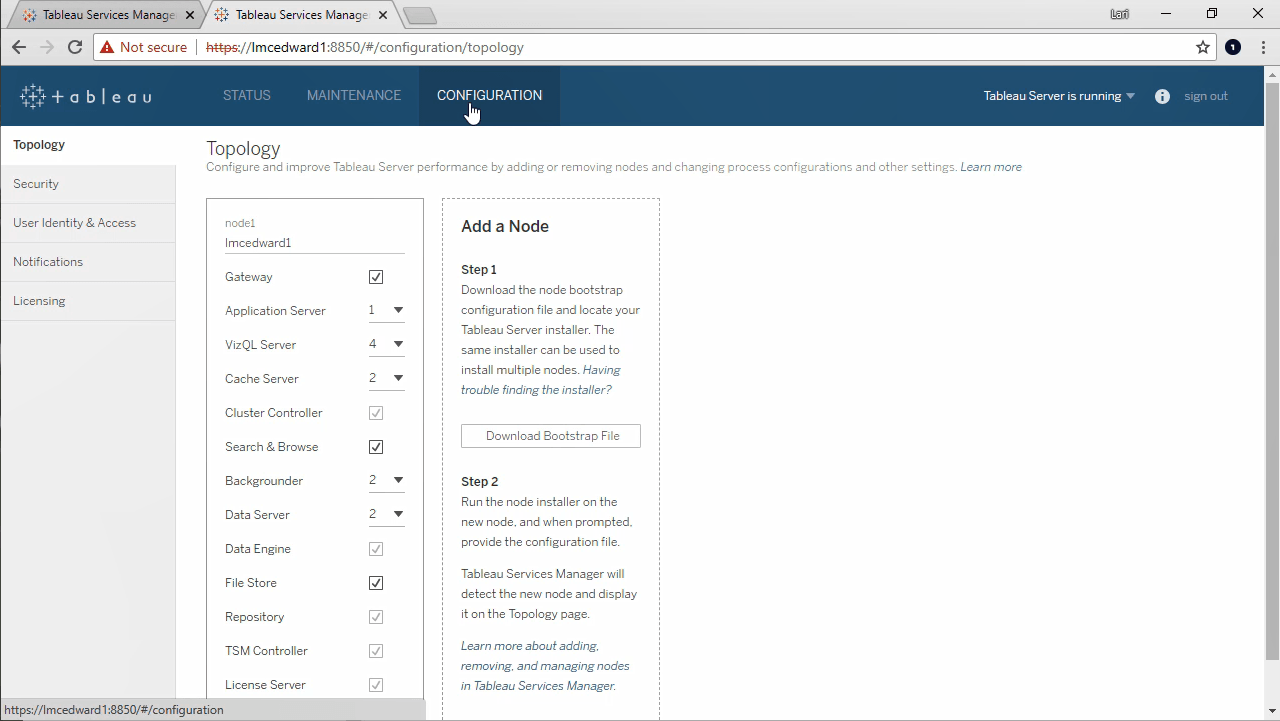Open a new browser tab

click(x=420, y=15)
